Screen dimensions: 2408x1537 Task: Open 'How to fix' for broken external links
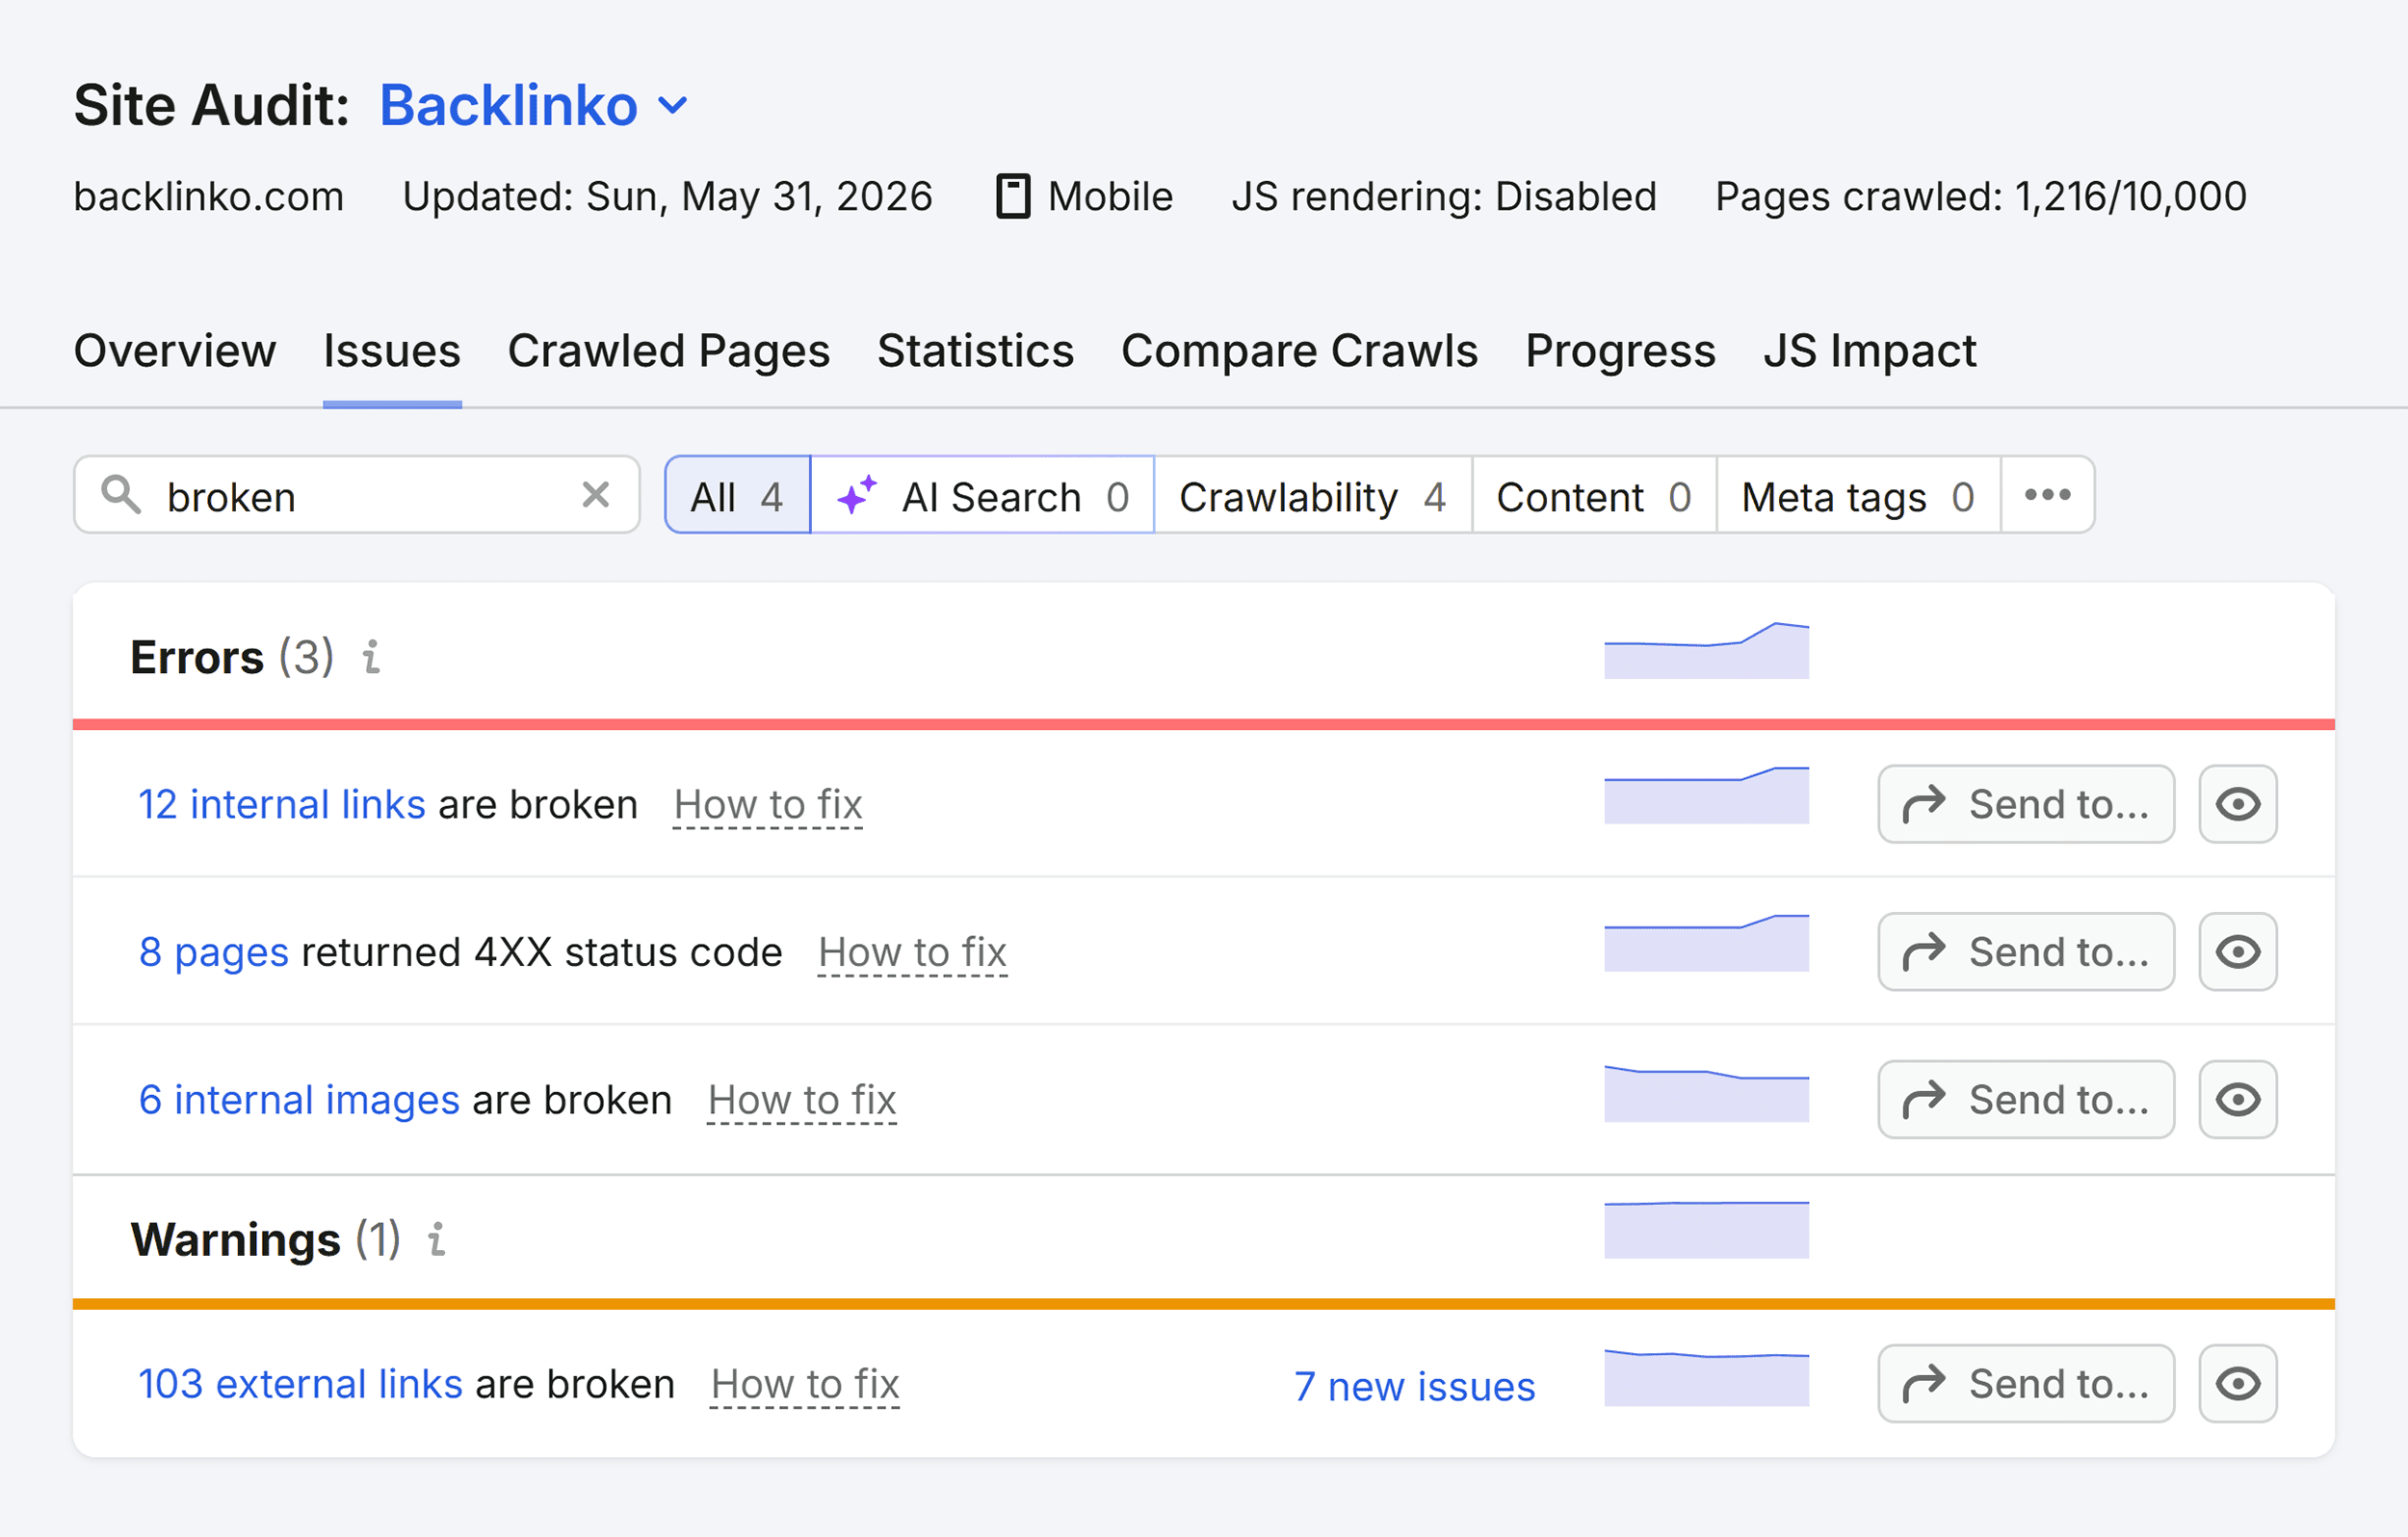point(805,1385)
